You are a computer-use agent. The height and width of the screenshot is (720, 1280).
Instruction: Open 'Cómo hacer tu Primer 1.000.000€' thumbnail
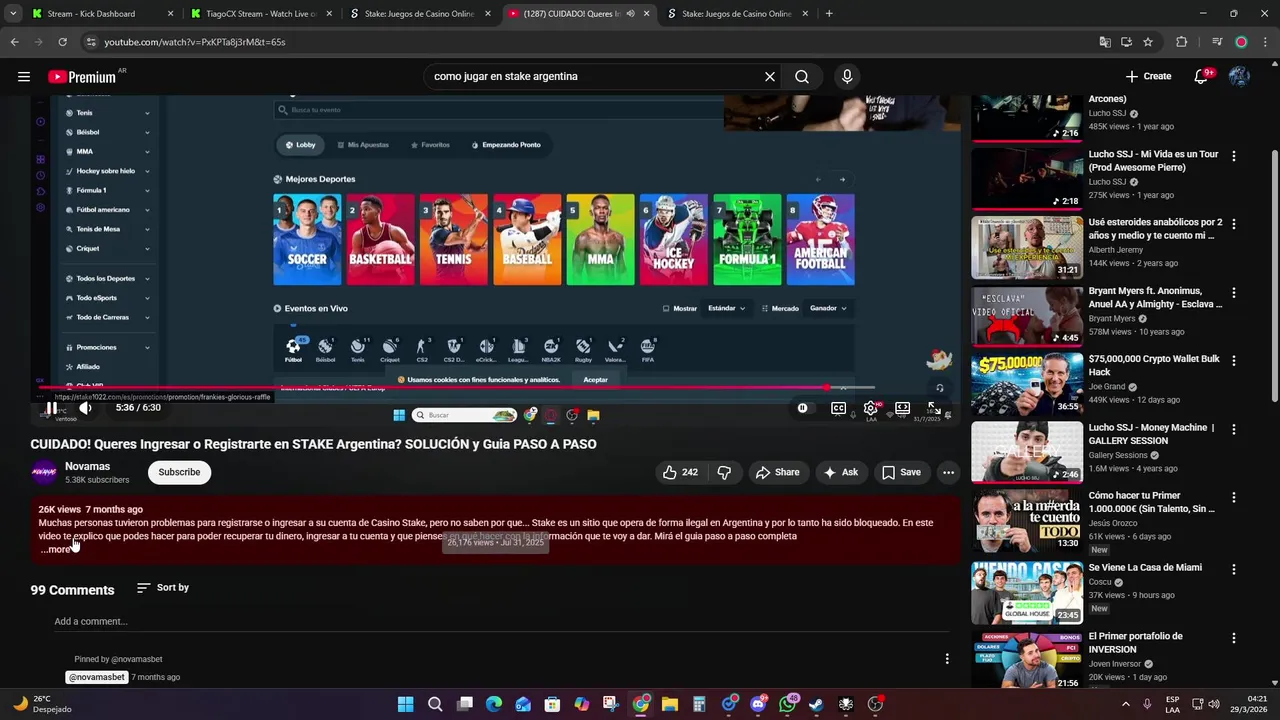(1027, 520)
